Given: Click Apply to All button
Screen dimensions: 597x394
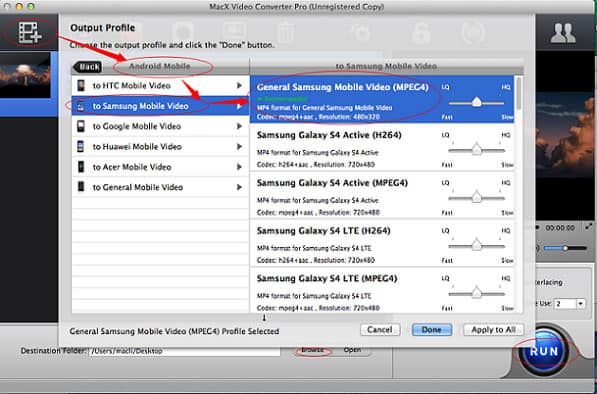Looking at the screenshot, I should (493, 330).
